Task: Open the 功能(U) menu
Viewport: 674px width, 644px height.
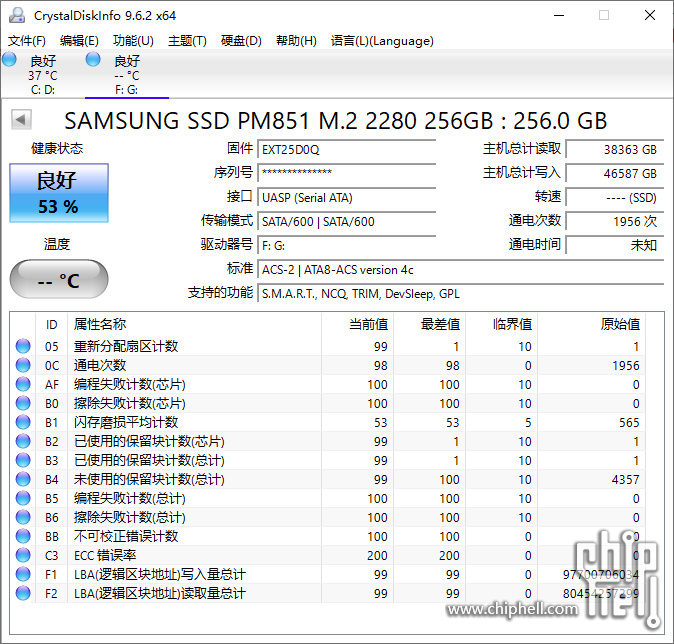Action: 133,41
